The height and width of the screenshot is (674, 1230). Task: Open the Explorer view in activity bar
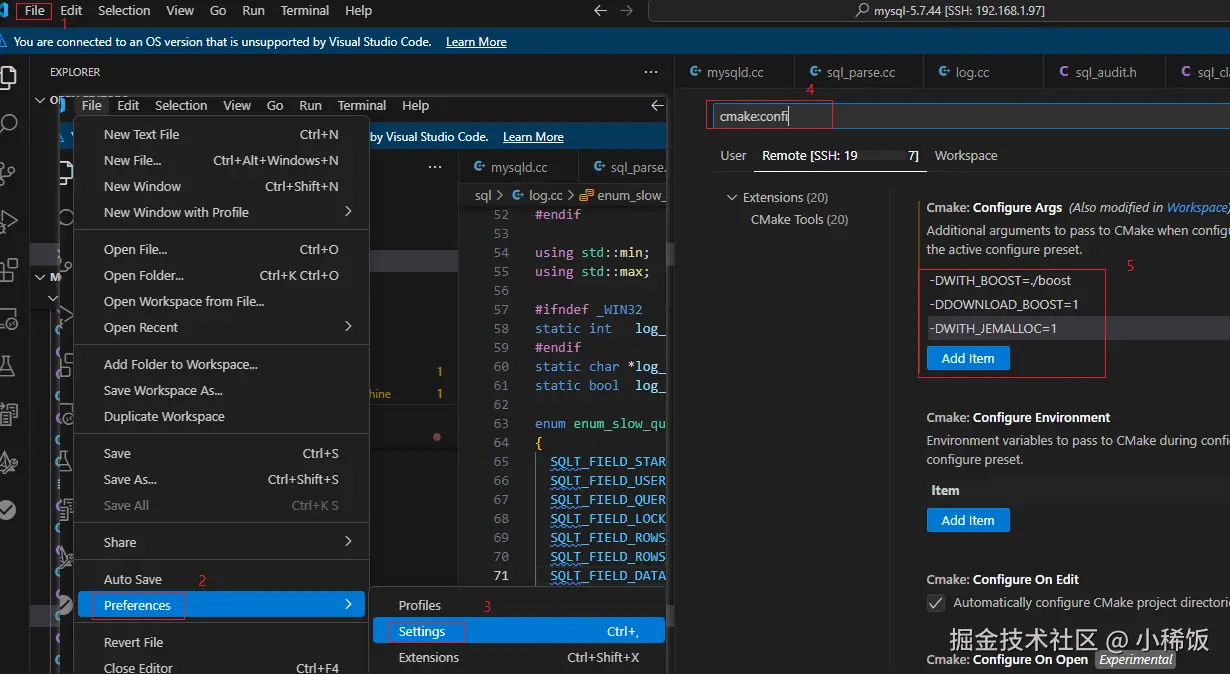9,77
